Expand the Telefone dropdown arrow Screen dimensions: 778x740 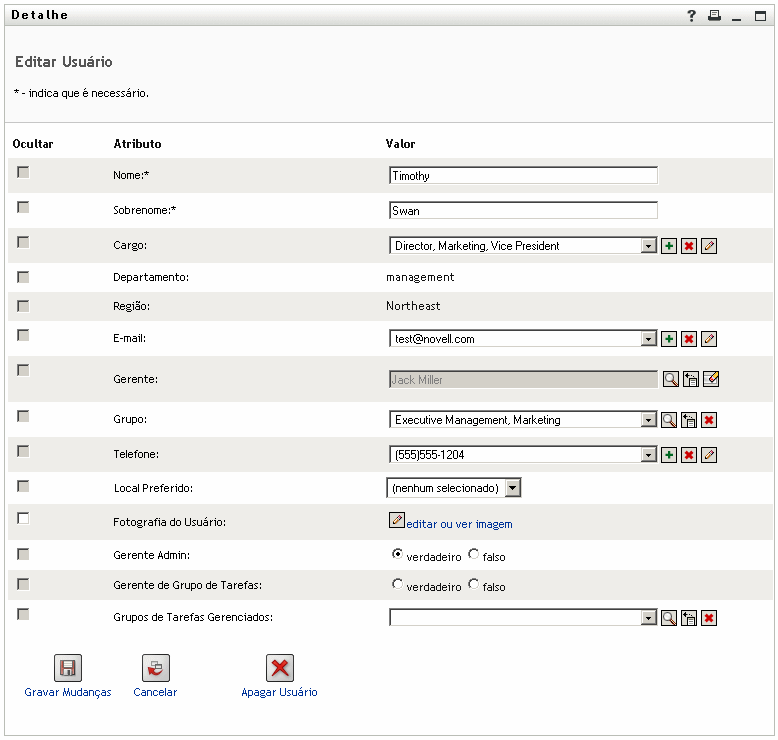point(648,455)
